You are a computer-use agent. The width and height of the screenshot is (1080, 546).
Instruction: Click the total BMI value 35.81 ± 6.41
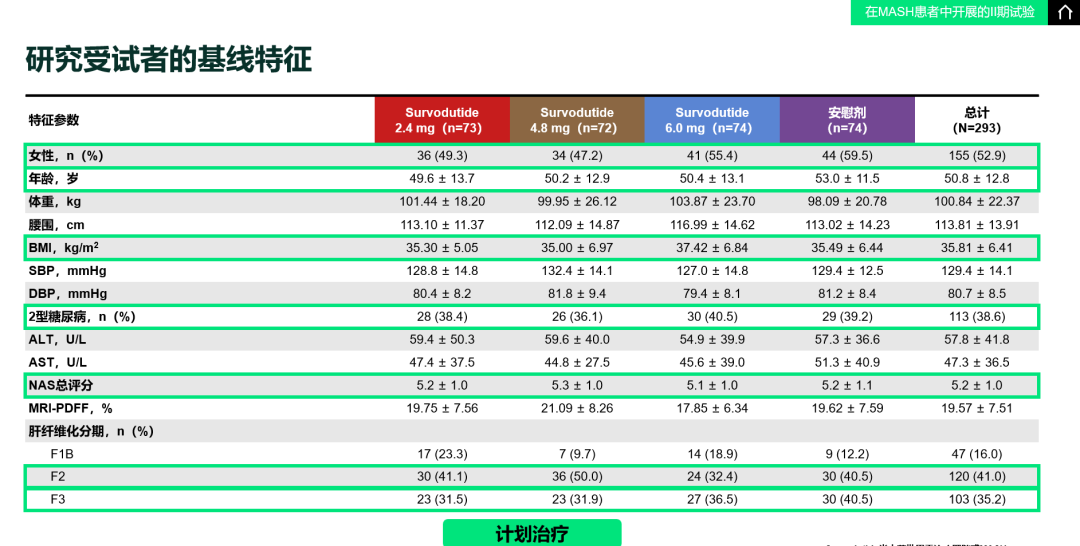[977, 247]
